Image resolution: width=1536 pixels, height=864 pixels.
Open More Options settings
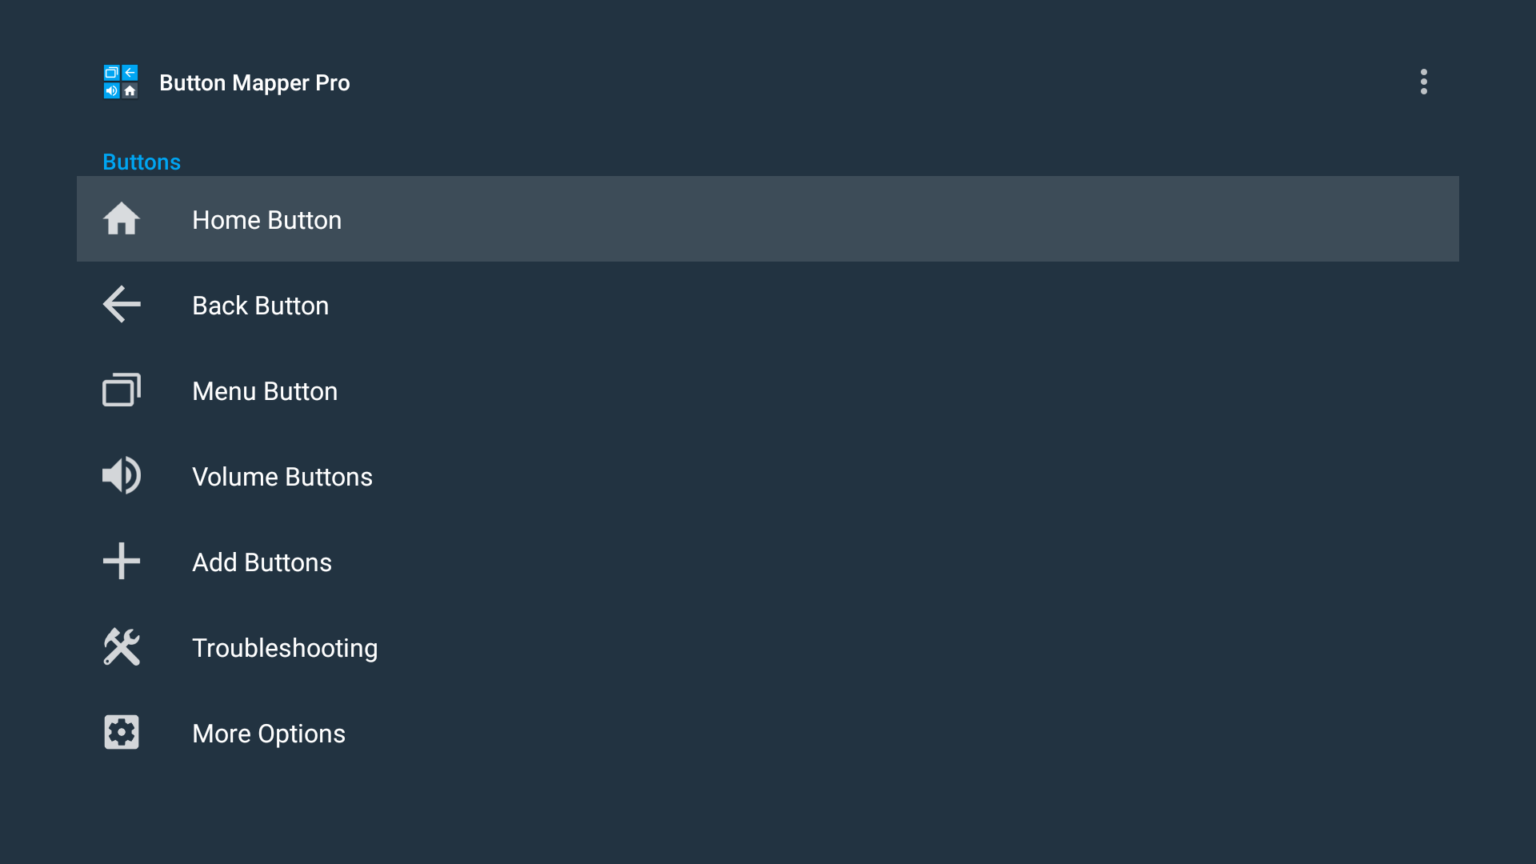pos(500,732)
